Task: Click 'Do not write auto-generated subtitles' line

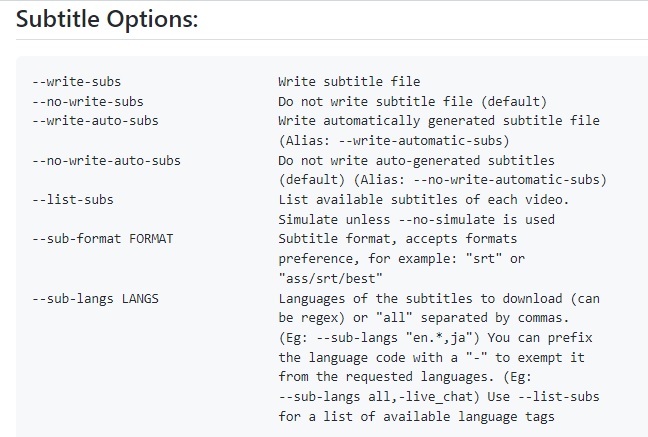Action: click(416, 160)
